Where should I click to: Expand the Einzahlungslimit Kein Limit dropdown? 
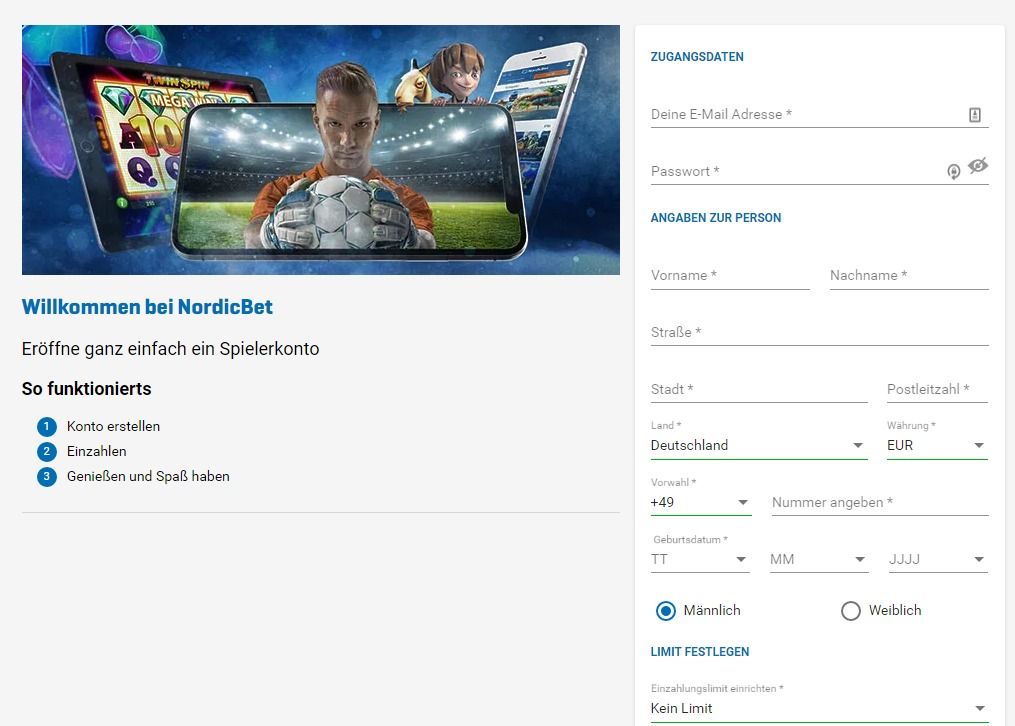[820, 709]
